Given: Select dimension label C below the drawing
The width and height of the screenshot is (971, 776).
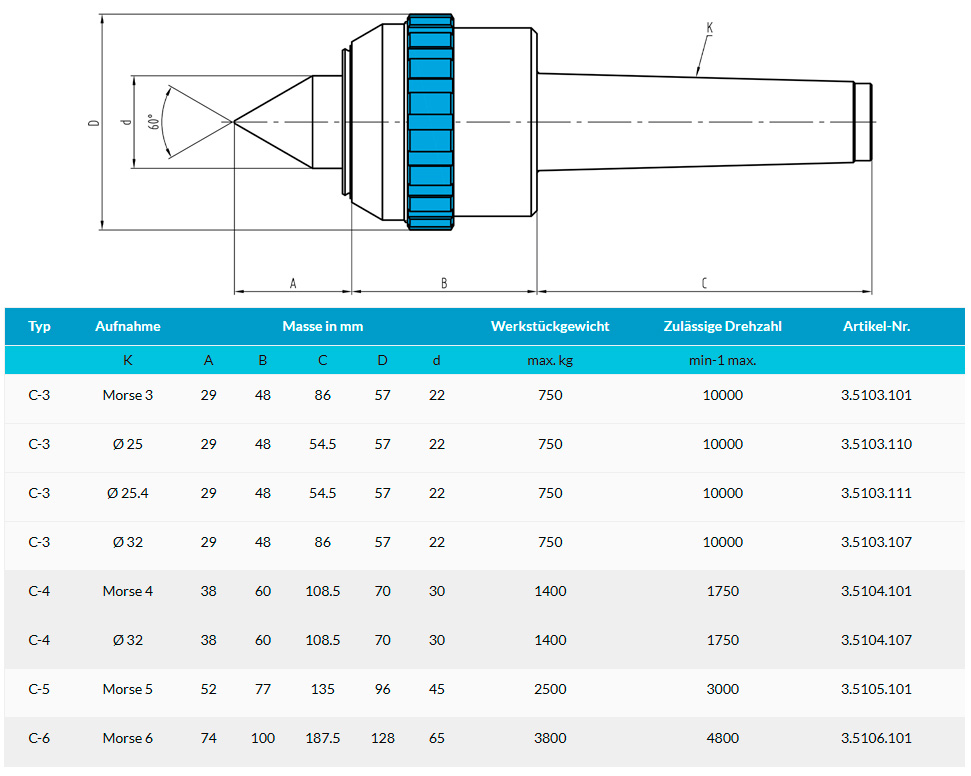Looking at the screenshot, I should click(704, 284).
